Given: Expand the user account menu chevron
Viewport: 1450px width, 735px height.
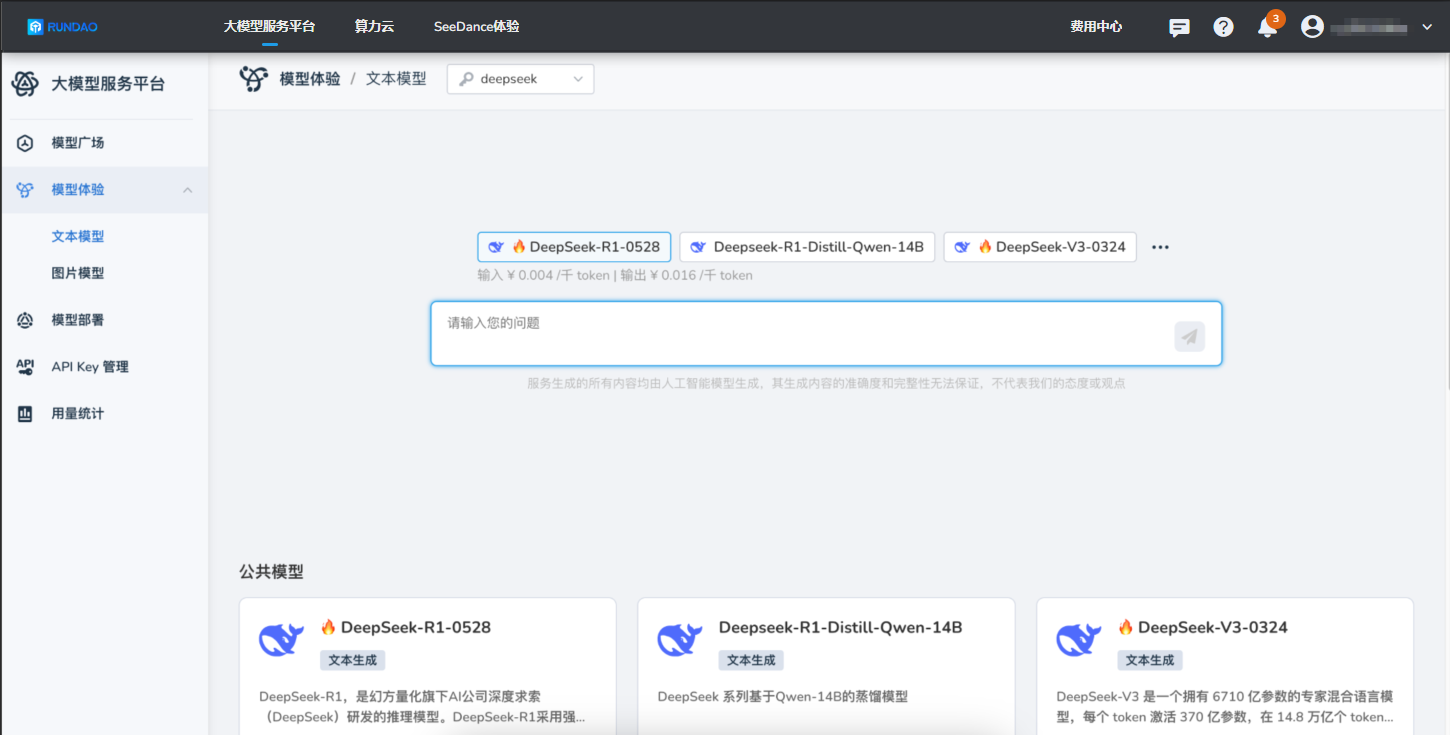Looking at the screenshot, I should click(1427, 27).
